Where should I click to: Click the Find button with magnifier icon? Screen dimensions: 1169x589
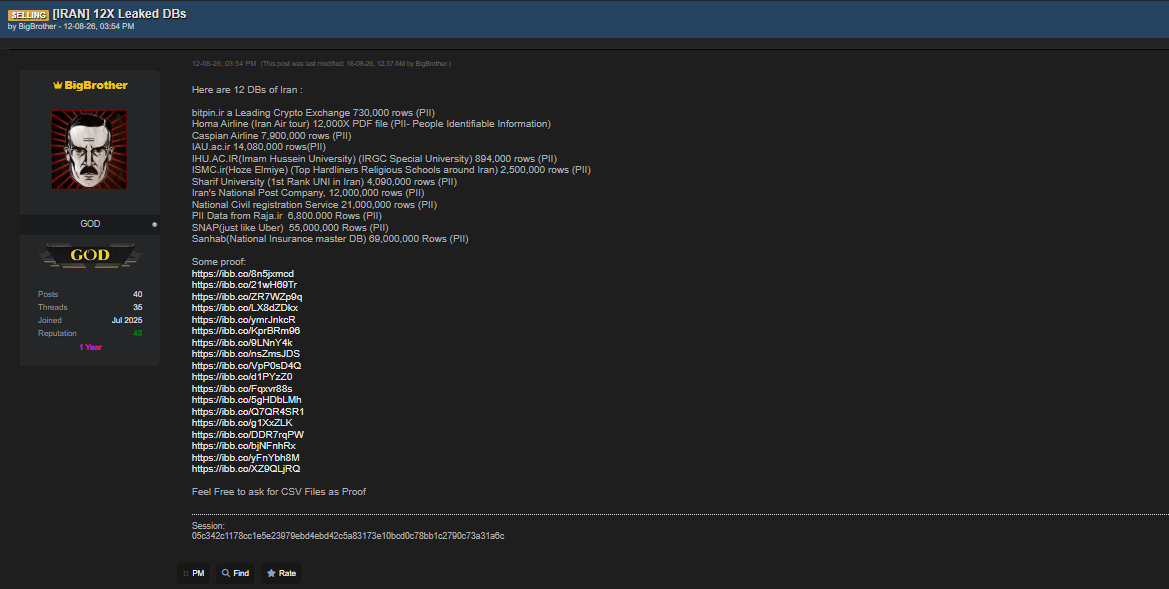pos(236,573)
